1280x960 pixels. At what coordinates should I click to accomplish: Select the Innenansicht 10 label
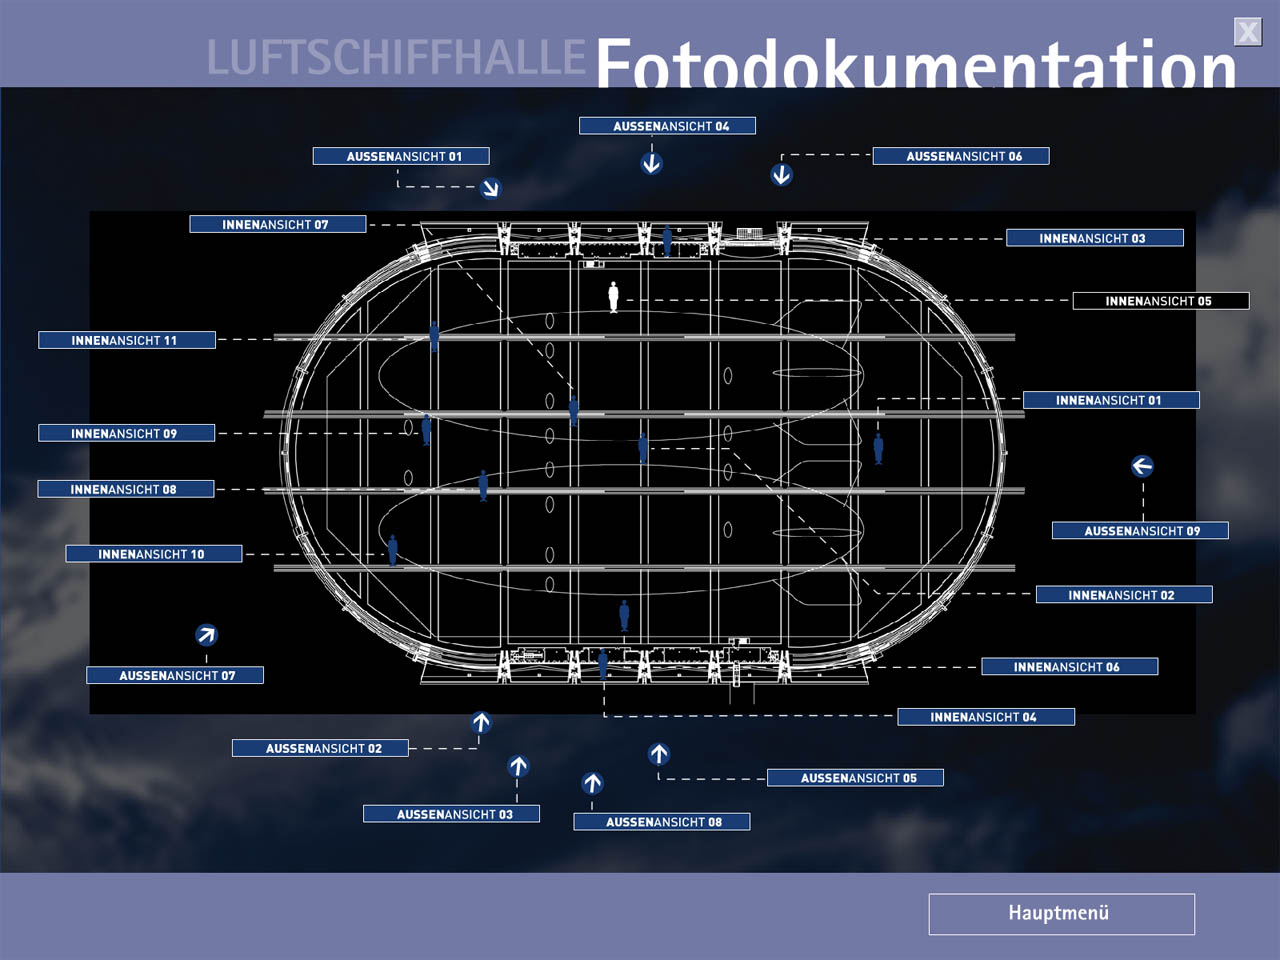153,554
